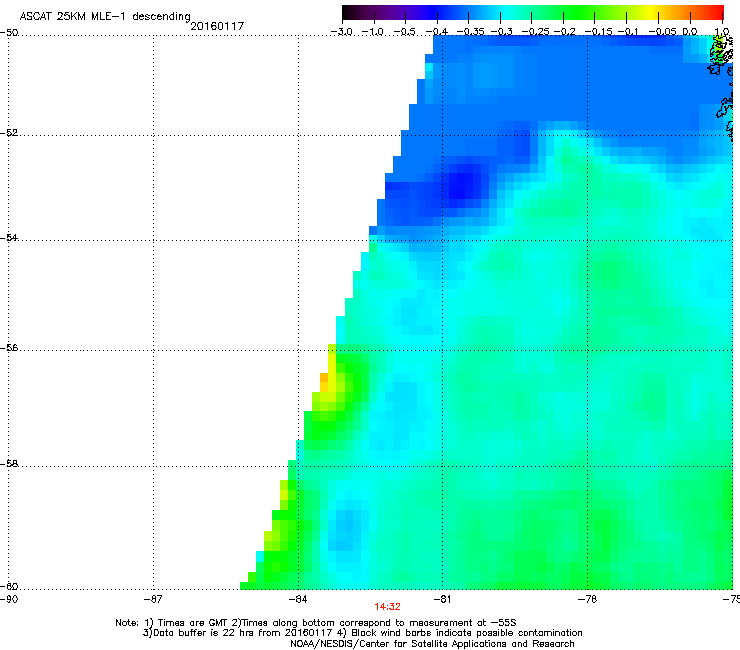Screen dimensions: 740x650
Task: Click the -0.2 colorbar label
Action: point(565,32)
